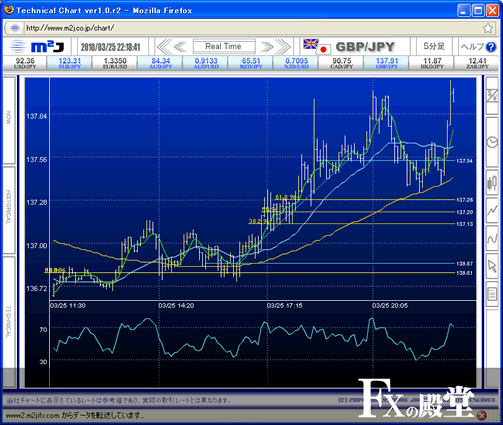Screen dimensions: 503x425
Task: Click the 03/25 17:15 time axis label
Action: tap(284, 306)
